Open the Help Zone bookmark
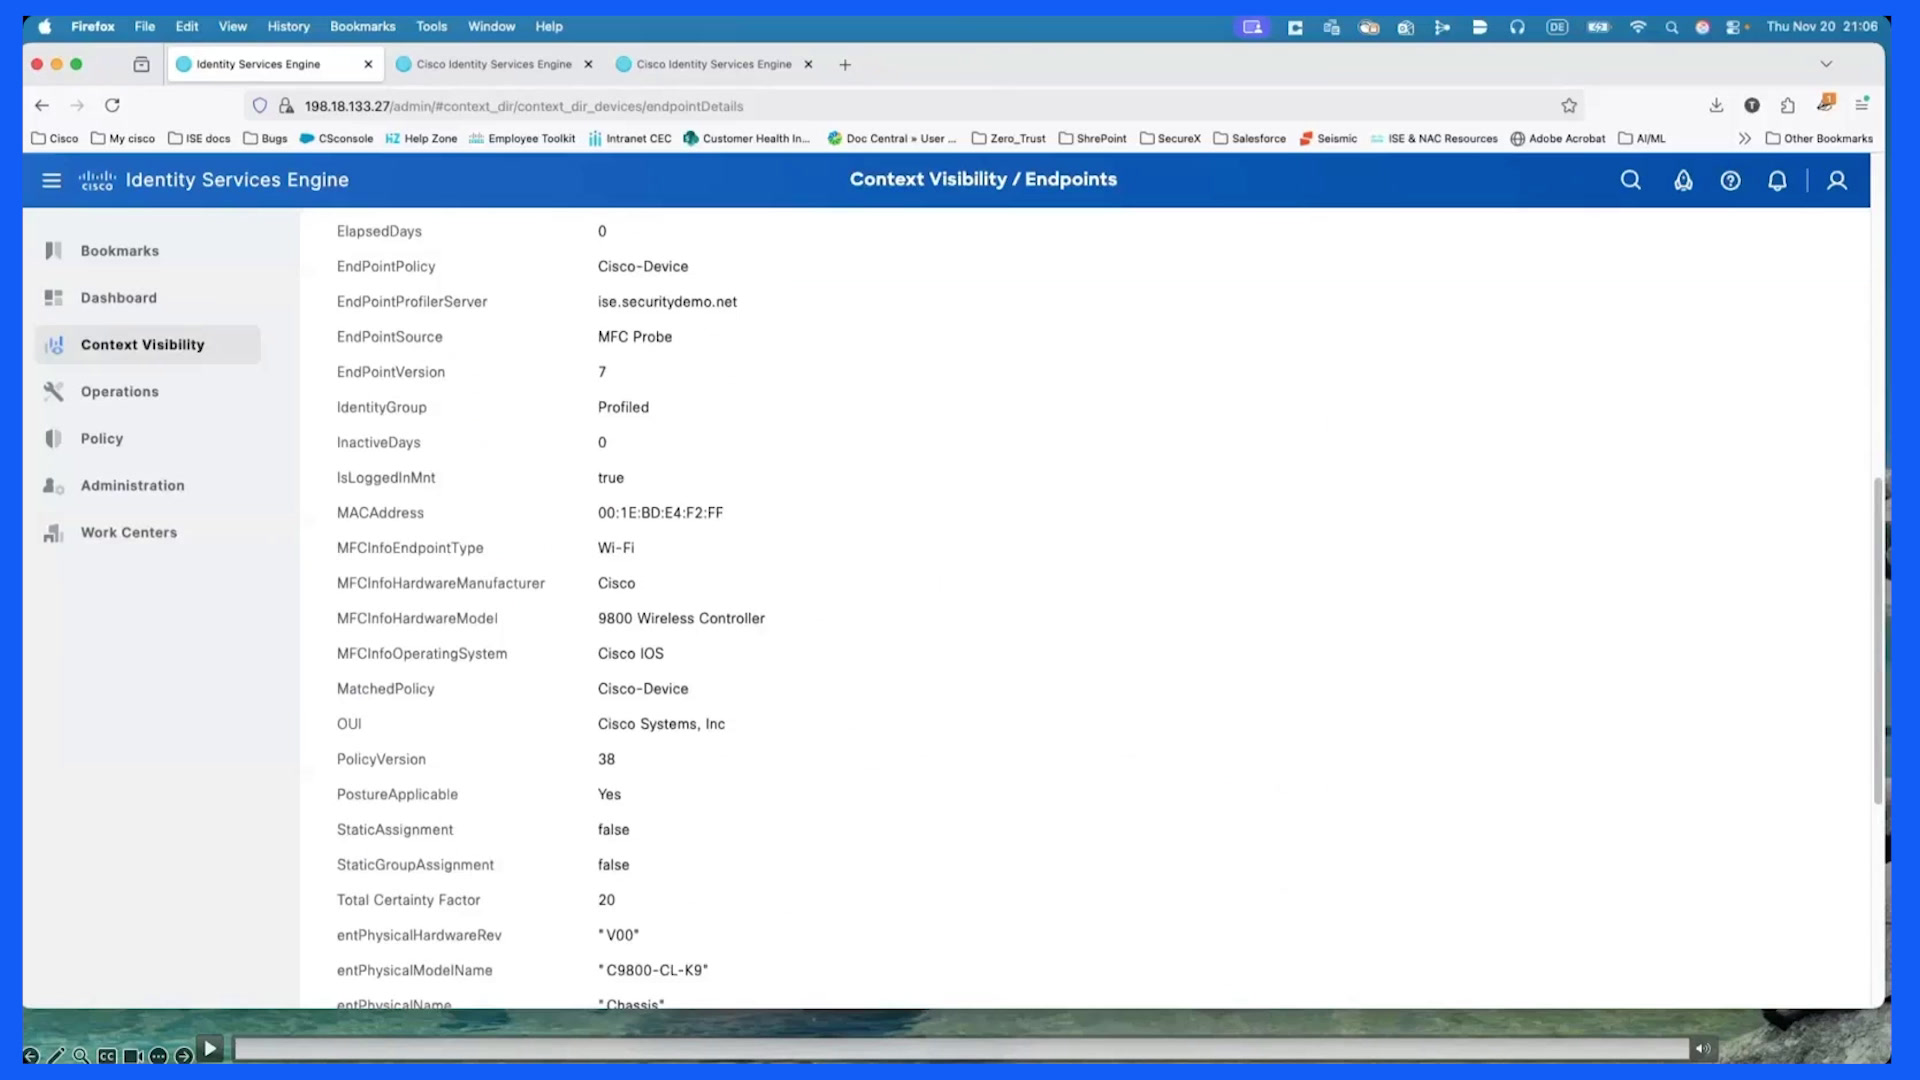The height and width of the screenshot is (1080, 1920). [421, 139]
